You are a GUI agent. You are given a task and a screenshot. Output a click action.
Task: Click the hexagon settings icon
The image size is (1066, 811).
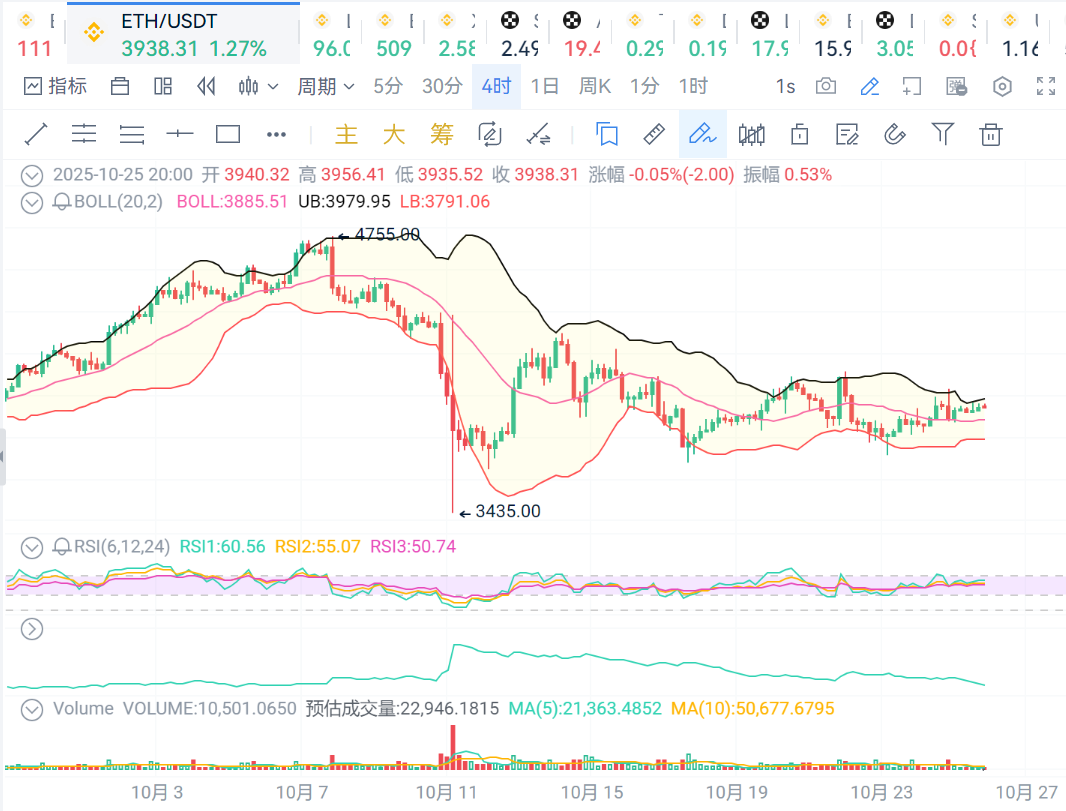[1002, 87]
